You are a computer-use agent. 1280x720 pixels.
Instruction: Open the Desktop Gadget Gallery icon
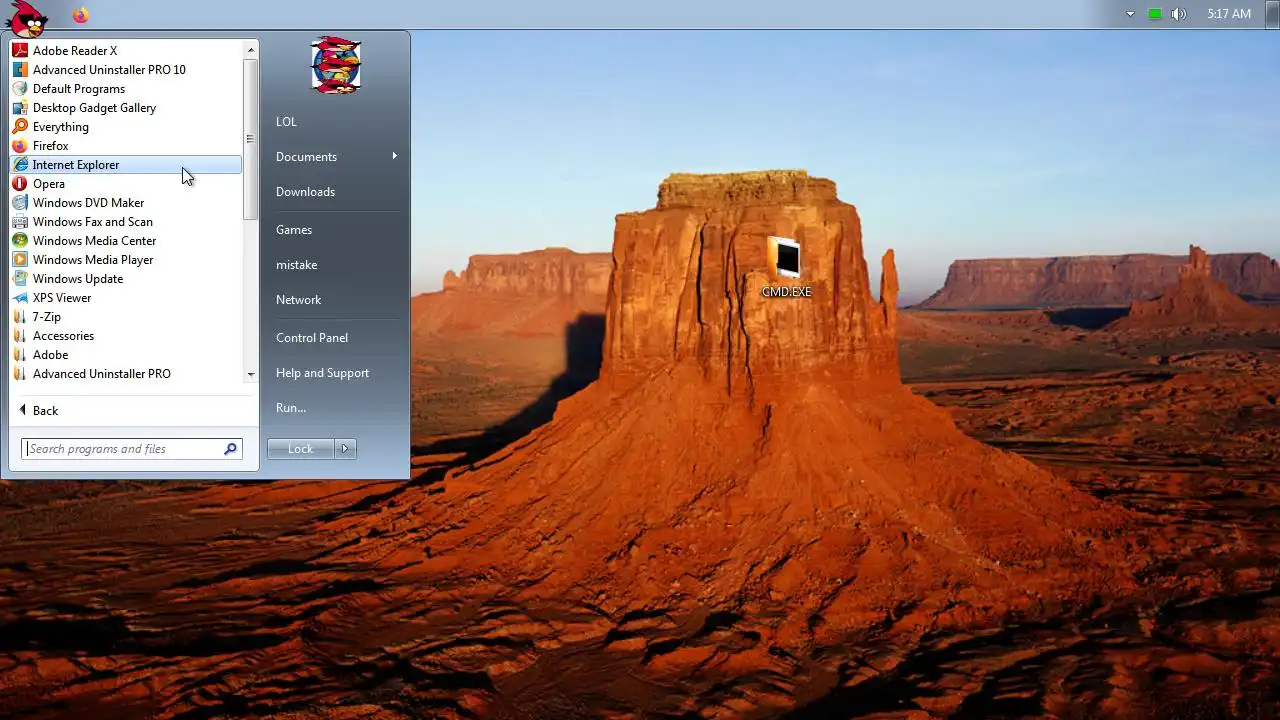(19, 107)
